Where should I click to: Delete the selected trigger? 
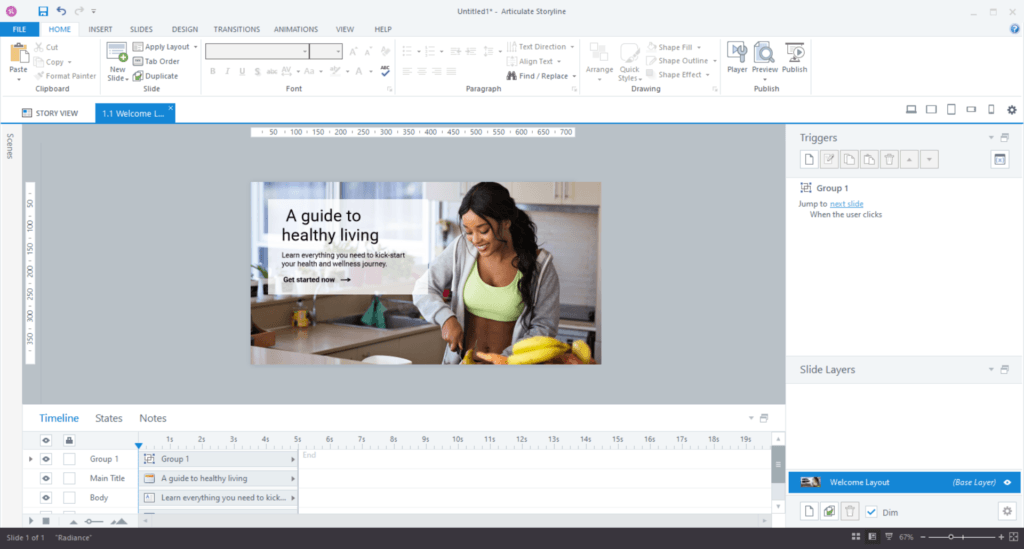point(890,160)
